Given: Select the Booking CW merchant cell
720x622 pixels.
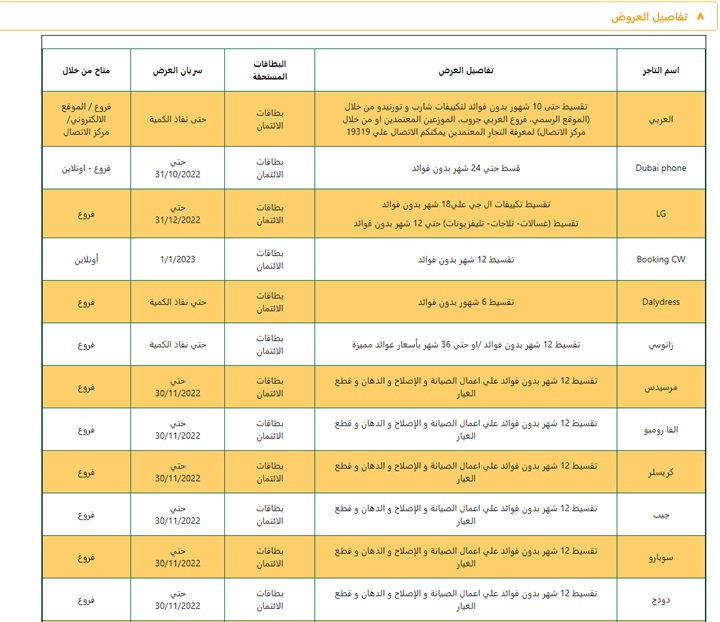Looking at the screenshot, I should 661,259.
